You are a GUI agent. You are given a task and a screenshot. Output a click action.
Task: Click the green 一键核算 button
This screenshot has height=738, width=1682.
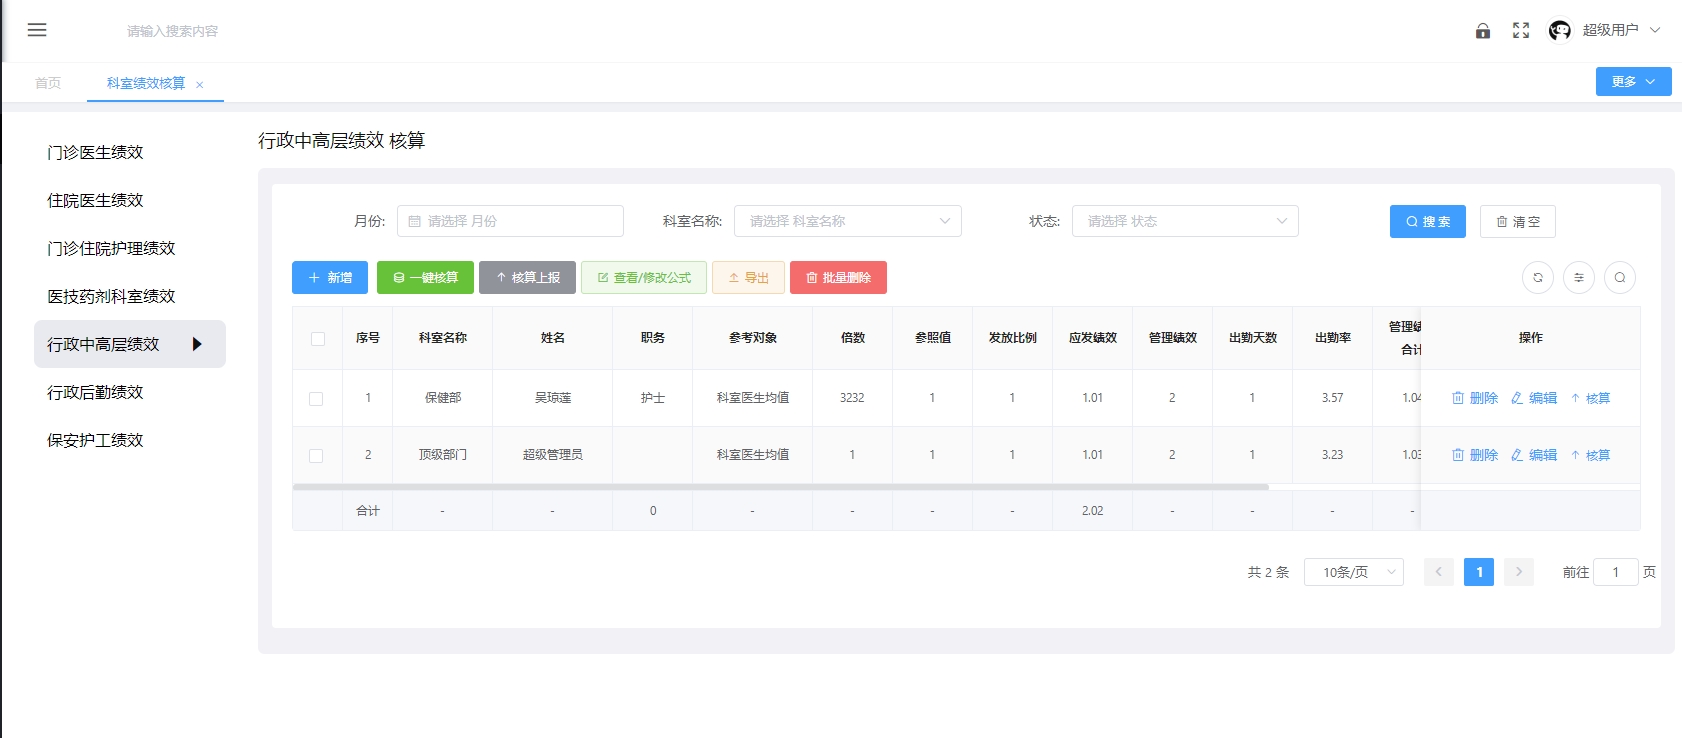pyautogui.click(x=425, y=278)
